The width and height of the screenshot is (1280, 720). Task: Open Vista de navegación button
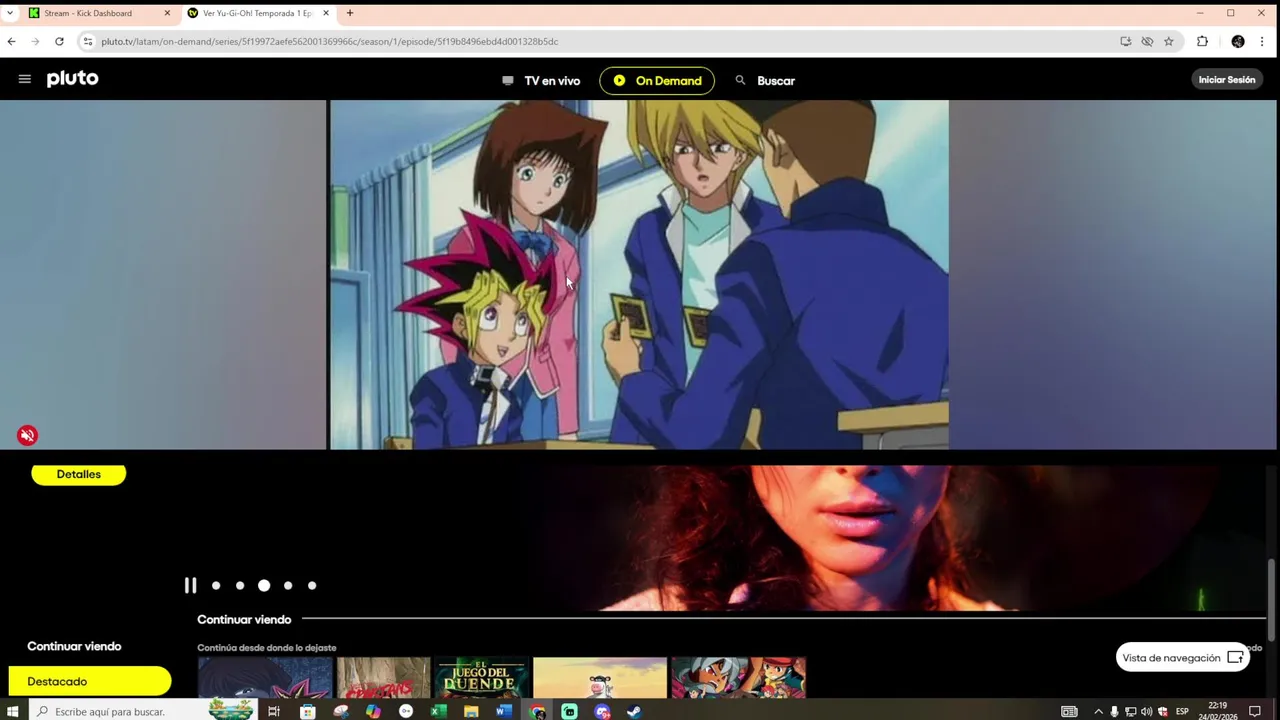click(1183, 658)
